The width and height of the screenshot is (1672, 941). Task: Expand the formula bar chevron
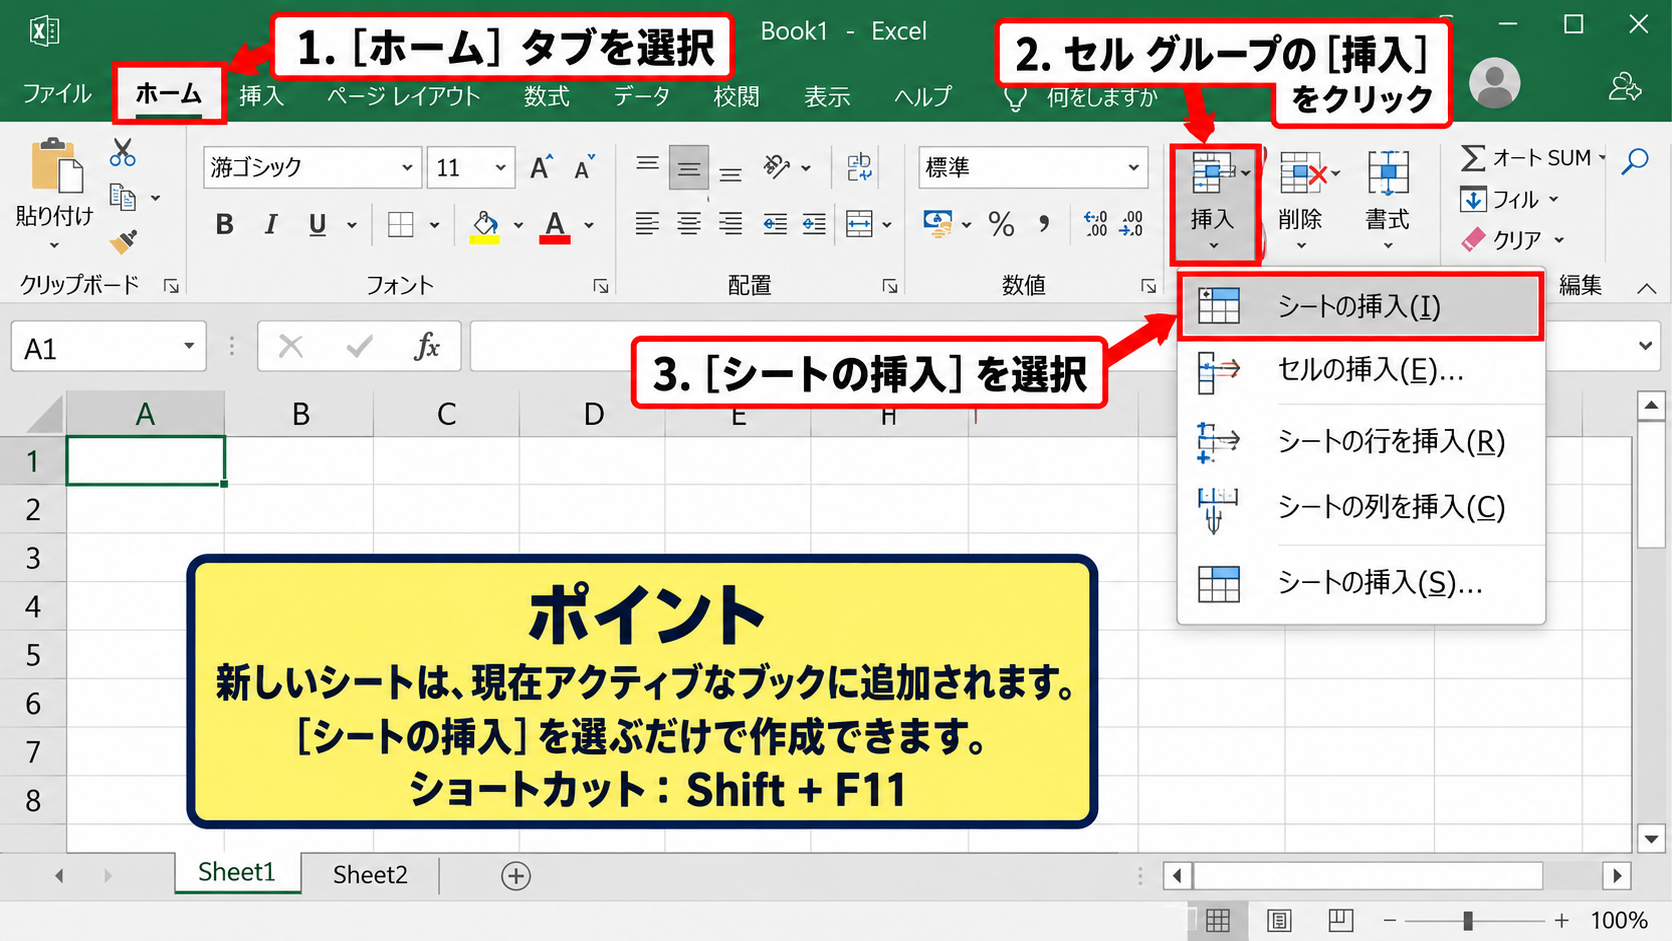click(1645, 346)
